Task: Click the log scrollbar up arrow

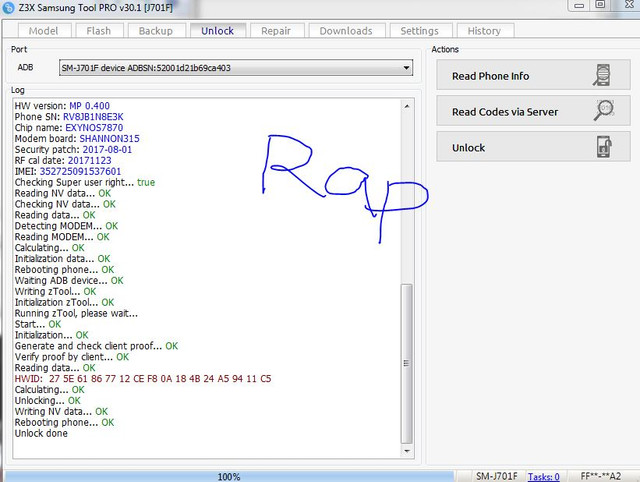Action: point(407,106)
